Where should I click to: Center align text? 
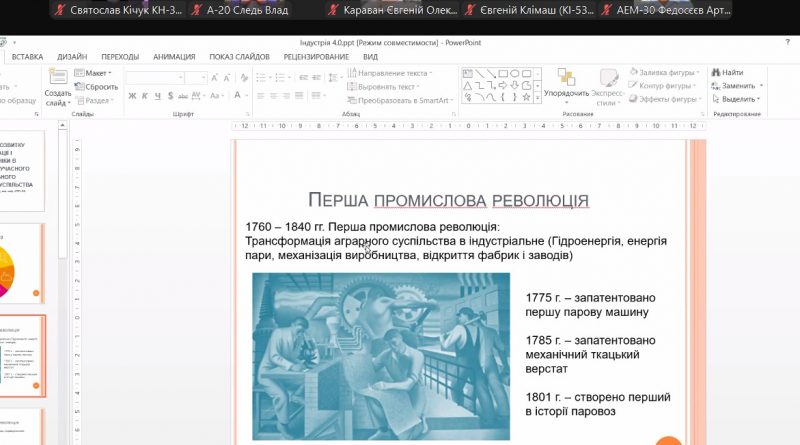pyautogui.click(x=273, y=96)
